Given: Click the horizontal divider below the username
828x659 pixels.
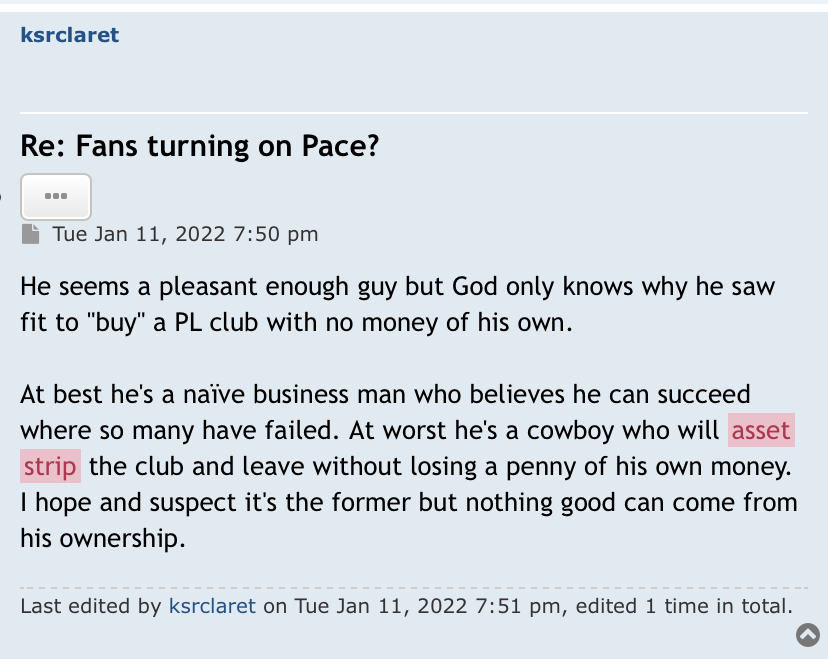Looking at the screenshot, I should (414, 112).
